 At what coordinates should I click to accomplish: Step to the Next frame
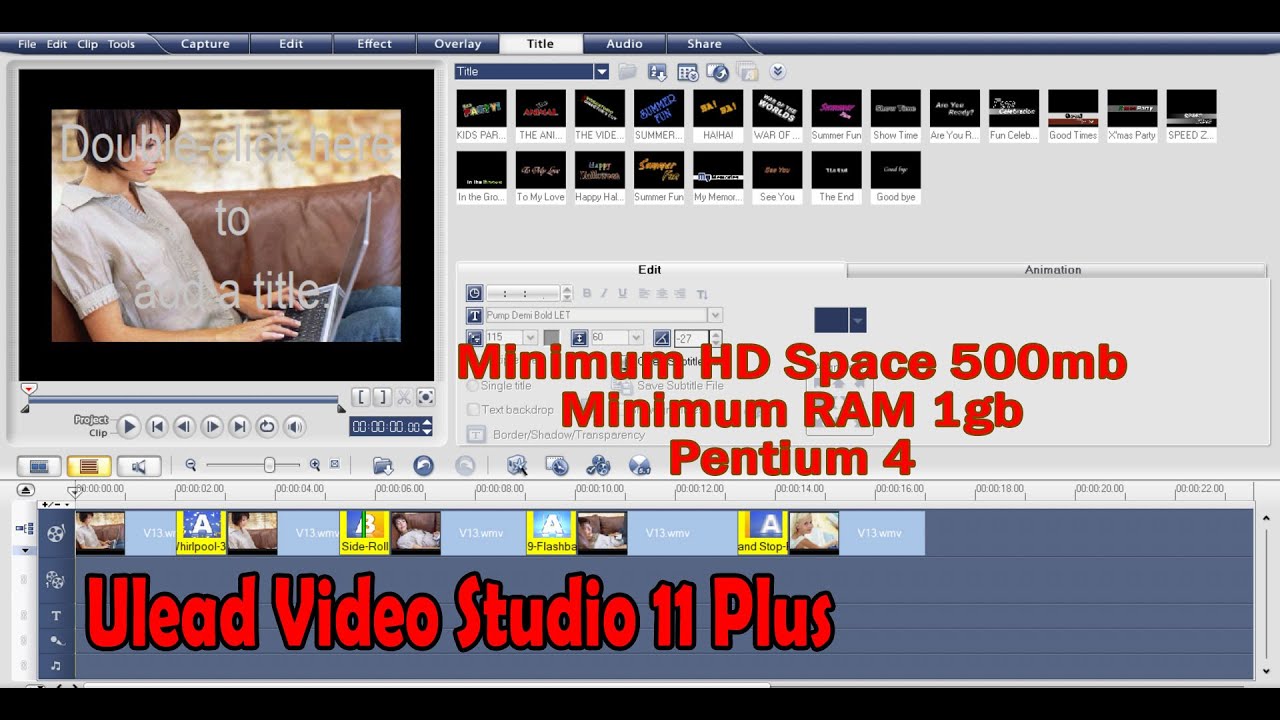(212, 427)
